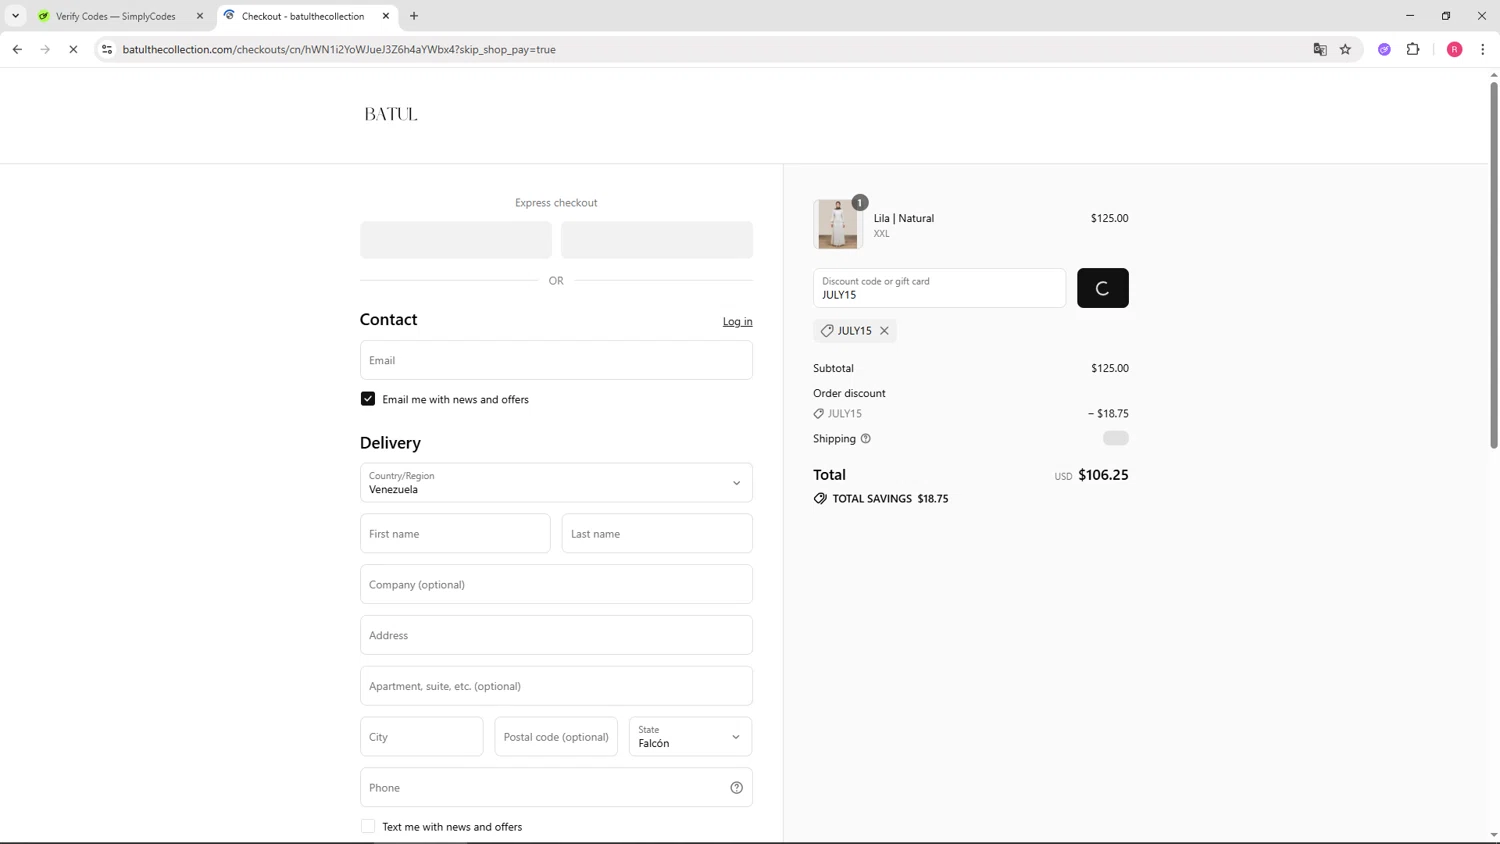Click the discount apply button with spinner
Viewport: 1500px width, 844px height.
(1103, 288)
